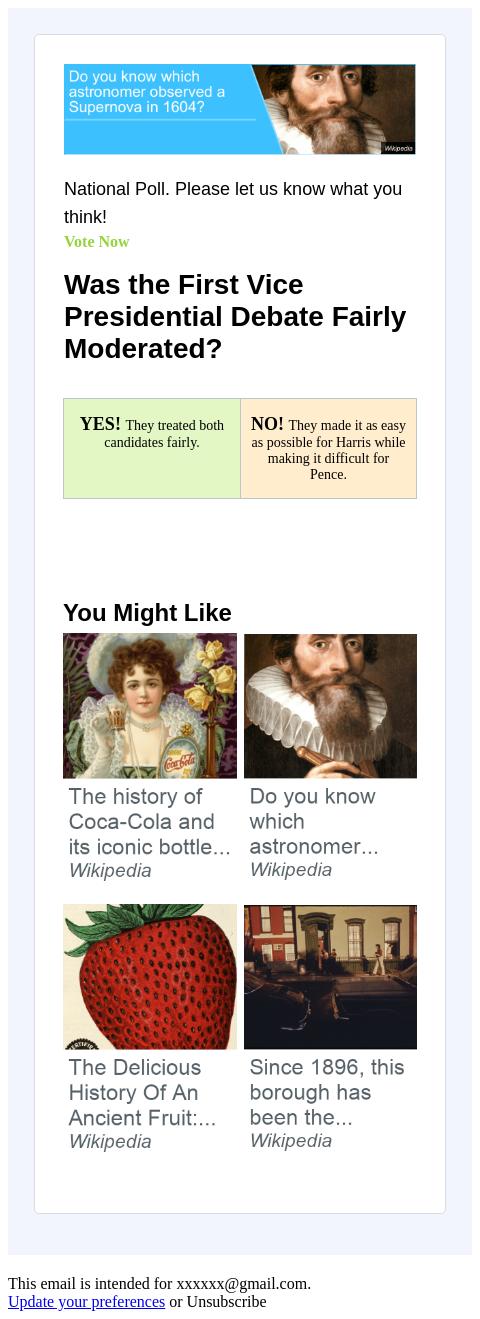The height and width of the screenshot is (1319, 480).
Task: Open the borough street scene thumbnail
Action: point(330,977)
